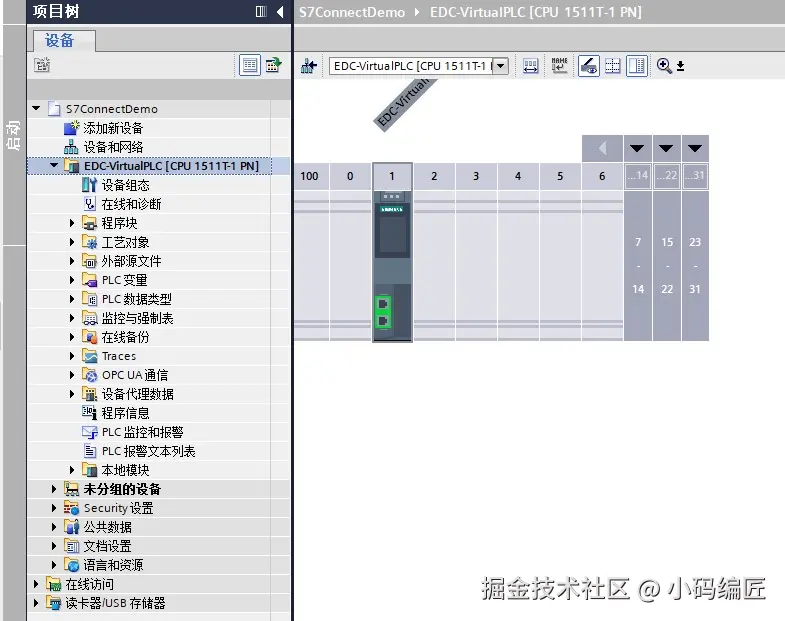Click the project tree toolbar arrow table icon
Viewport: 785px width, 621px height.
pos(273,65)
